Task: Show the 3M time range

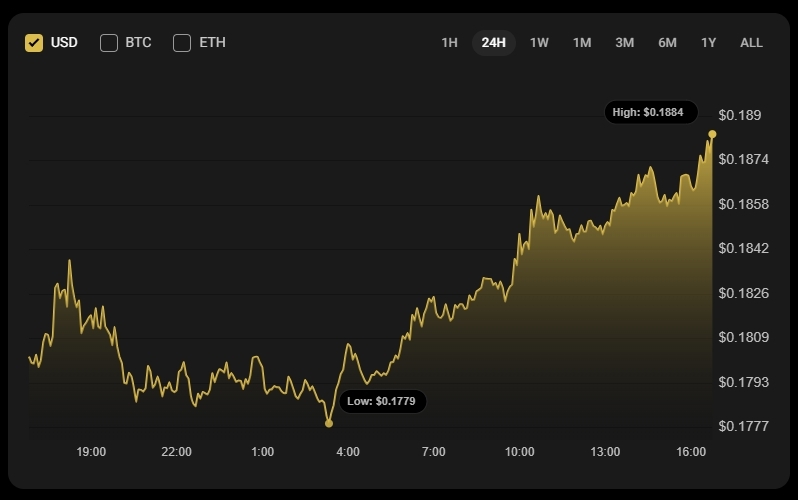Action: coord(624,43)
